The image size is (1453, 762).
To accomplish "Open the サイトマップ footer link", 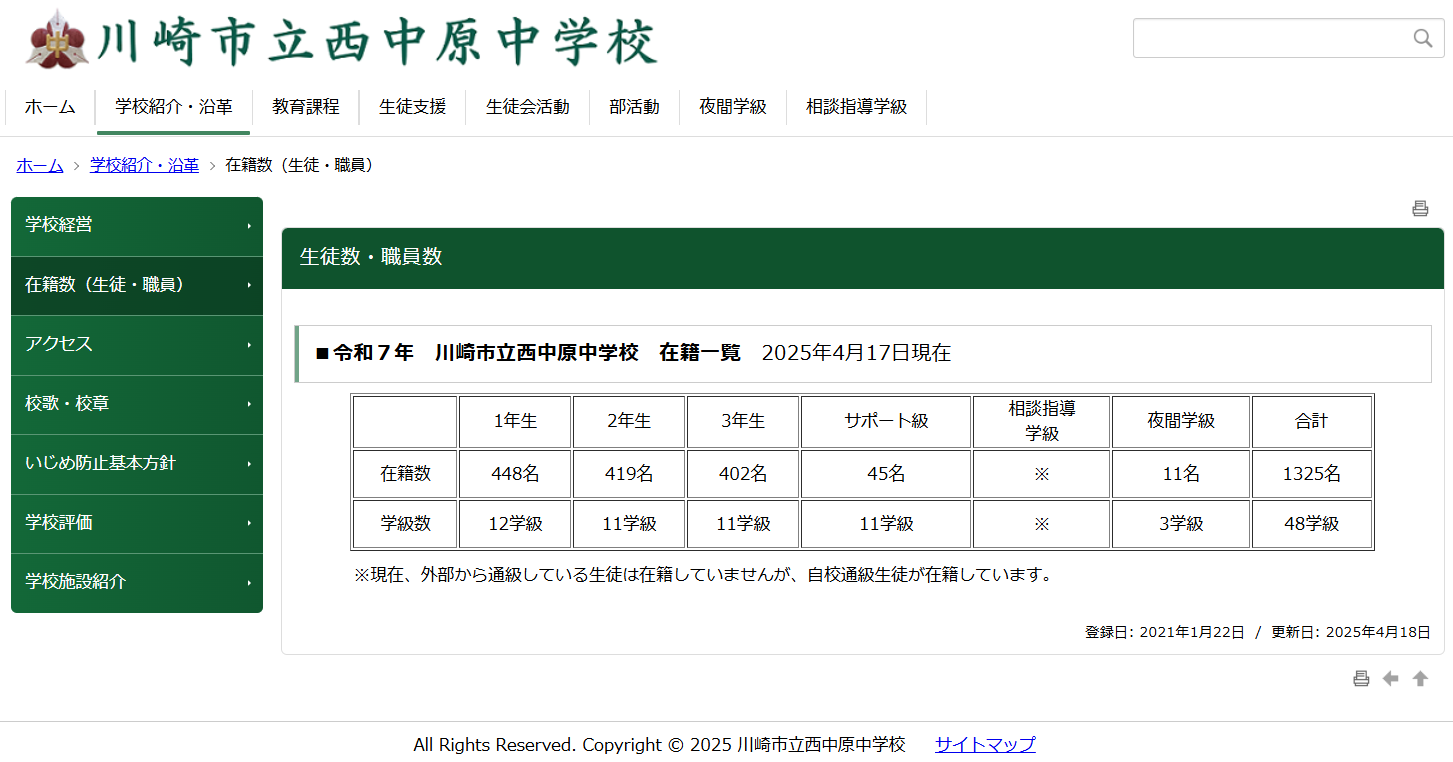I will [x=985, y=745].
